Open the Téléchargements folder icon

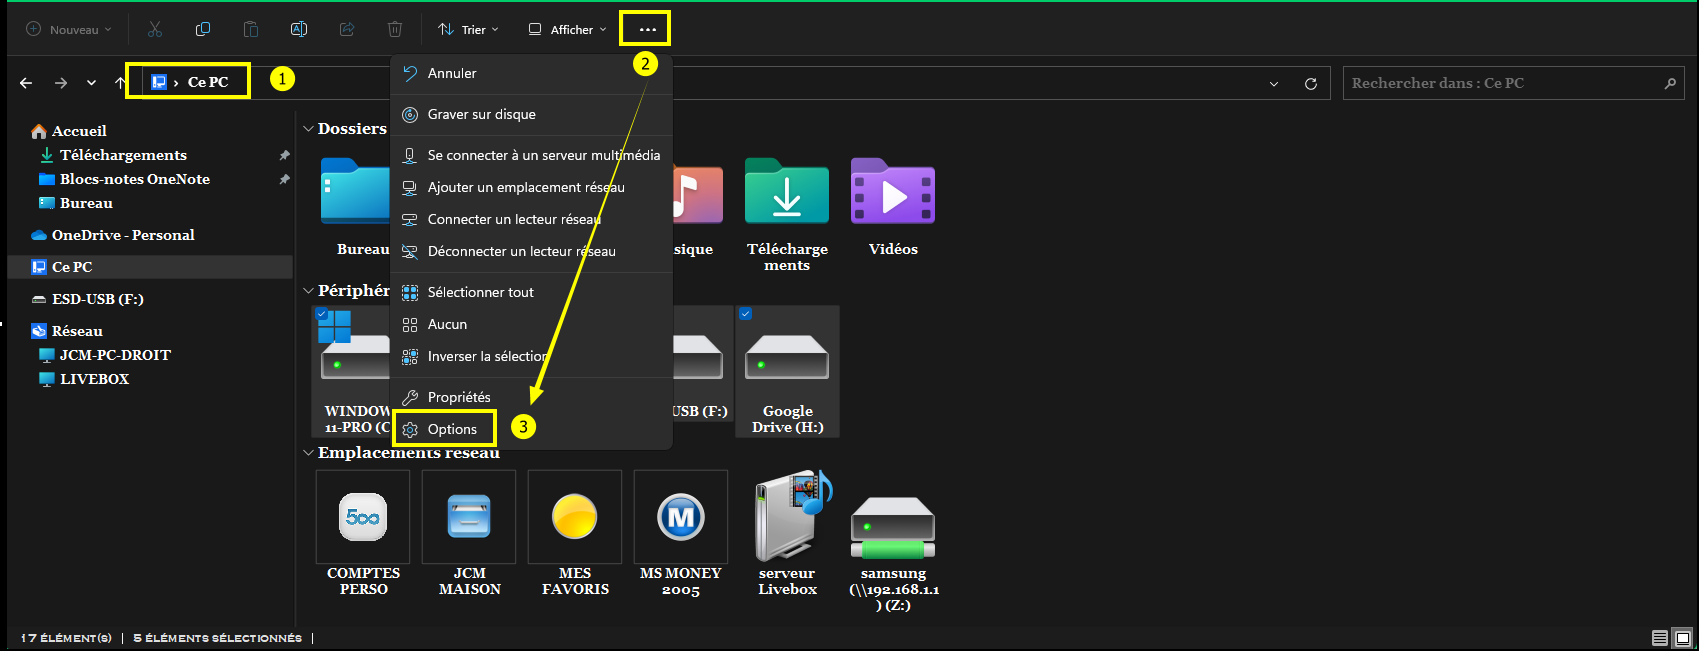[x=787, y=190]
